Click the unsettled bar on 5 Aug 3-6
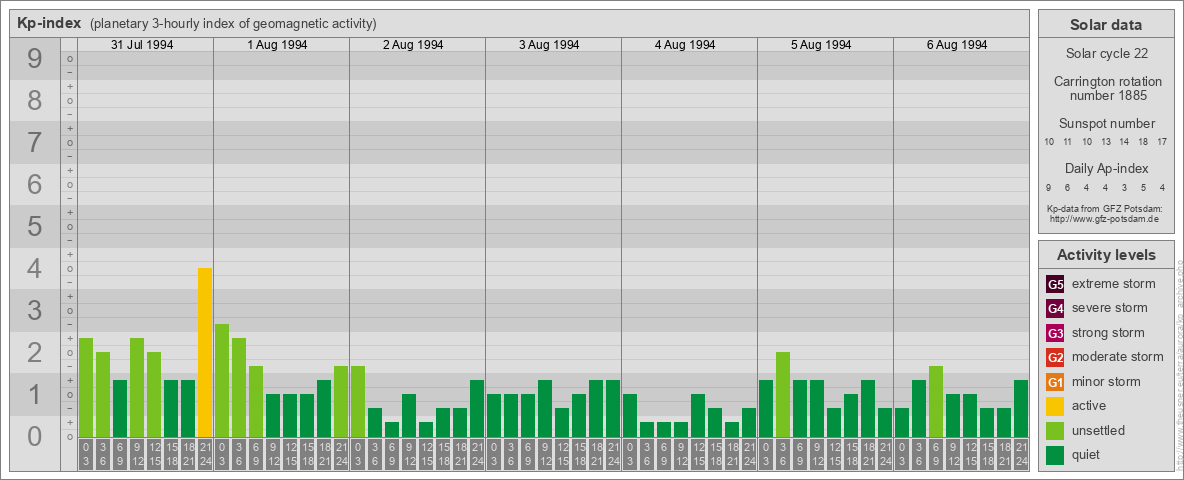Viewport: 1184px width, 480px height. (782, 394)
